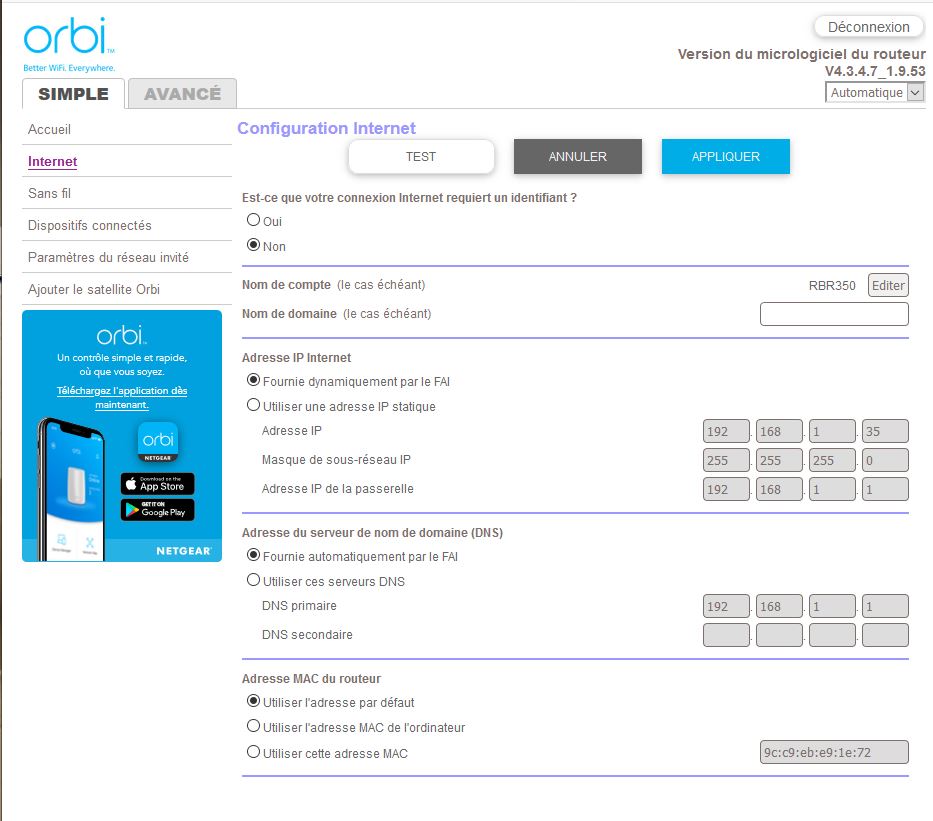Click the Google Play download badge
Viewport: 933px width, 821px height.
pos(158,510)
